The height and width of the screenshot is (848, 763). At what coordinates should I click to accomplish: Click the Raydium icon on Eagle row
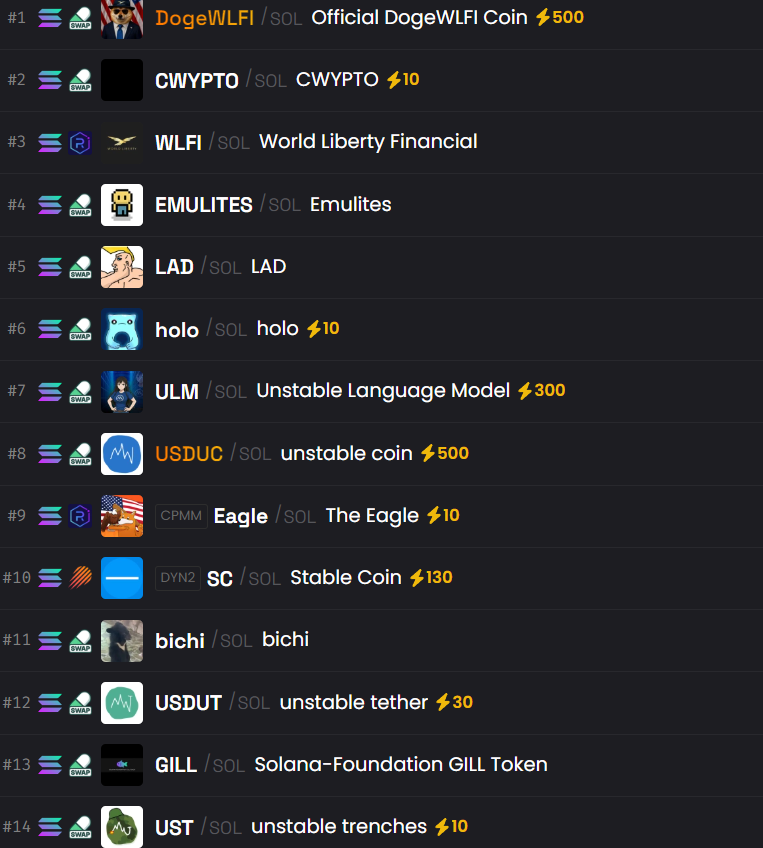tap(80, 516)
